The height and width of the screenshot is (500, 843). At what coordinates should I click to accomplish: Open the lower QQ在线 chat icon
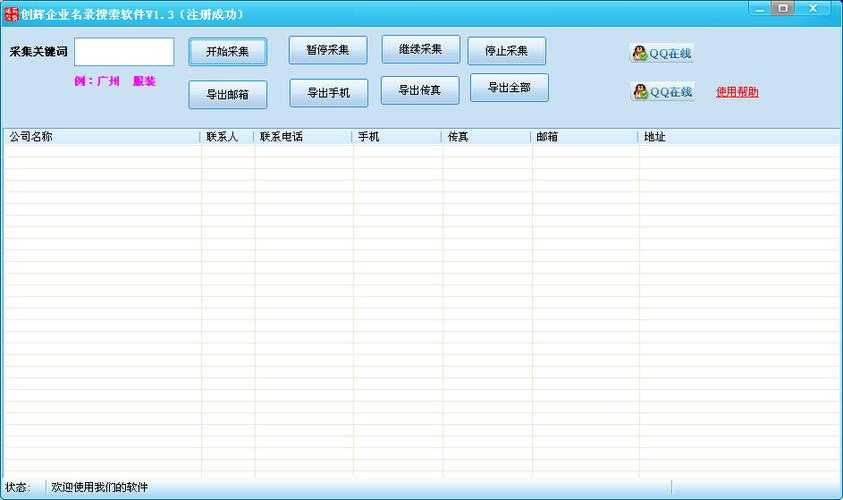(662, 91)
